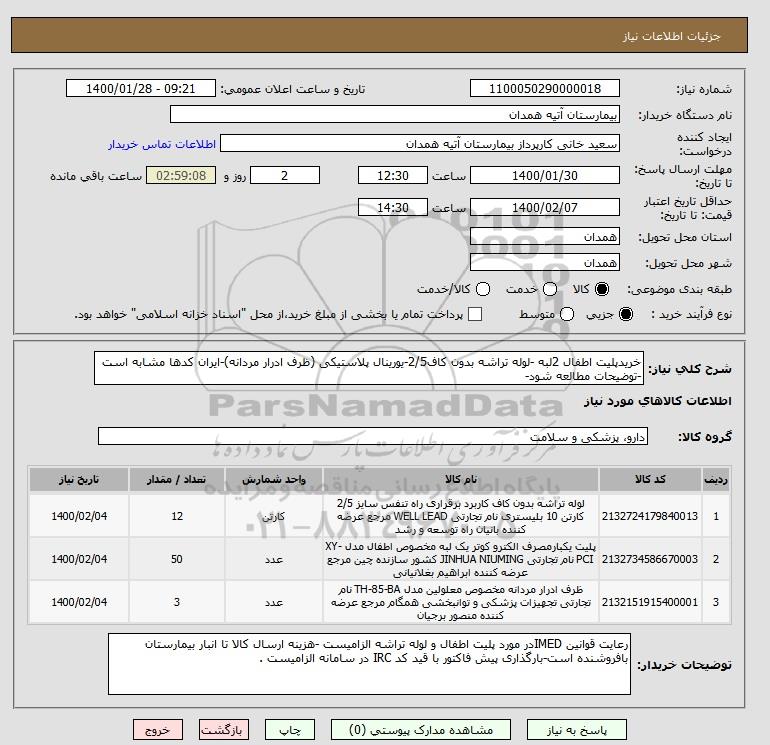Click the buyer name field بیمارستان آتیه همدان
This screenshot has width=770, height=745.
point(395,115)
